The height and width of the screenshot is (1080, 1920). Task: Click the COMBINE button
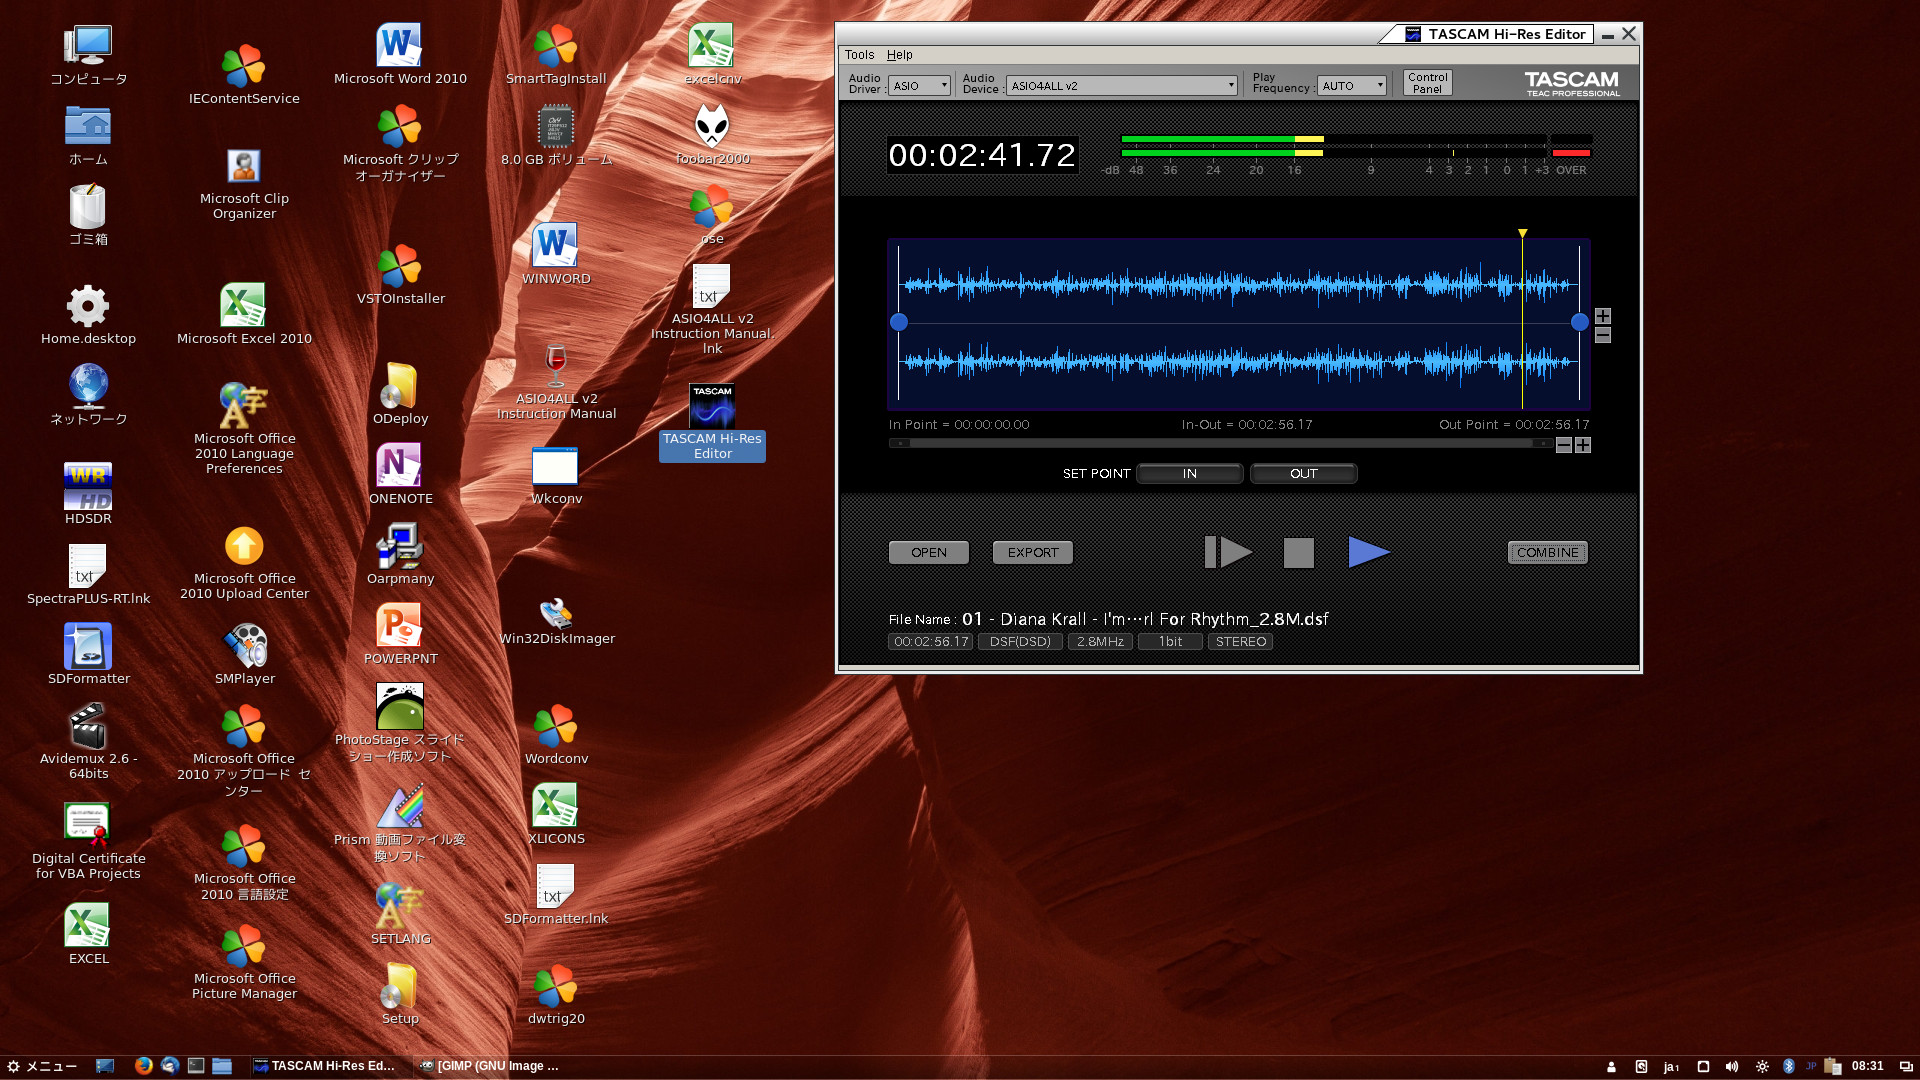click(1547, 552)
